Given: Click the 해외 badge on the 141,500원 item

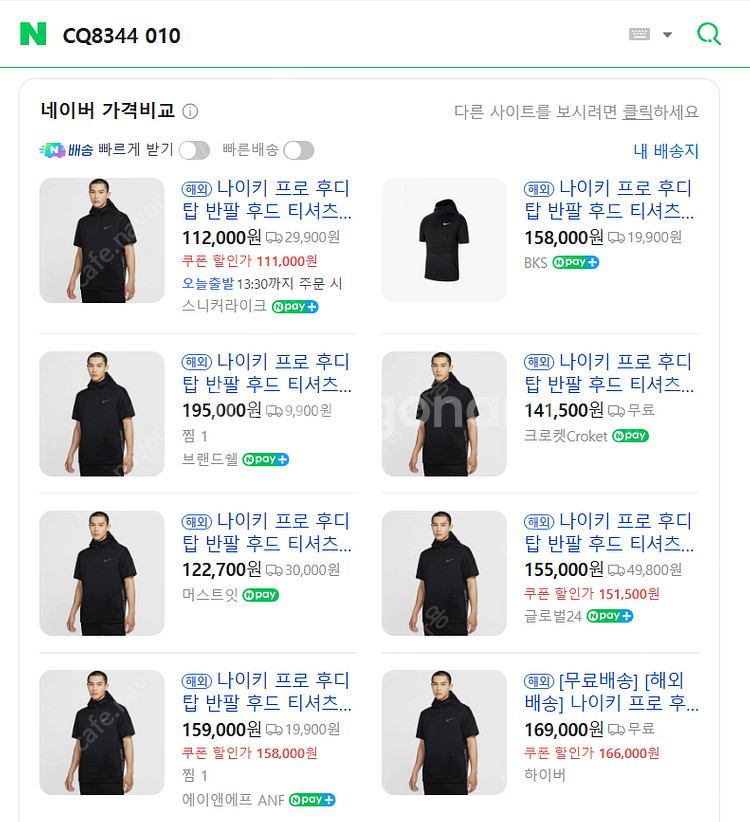Looking at the screenshot, I should [x=539, y=362].
